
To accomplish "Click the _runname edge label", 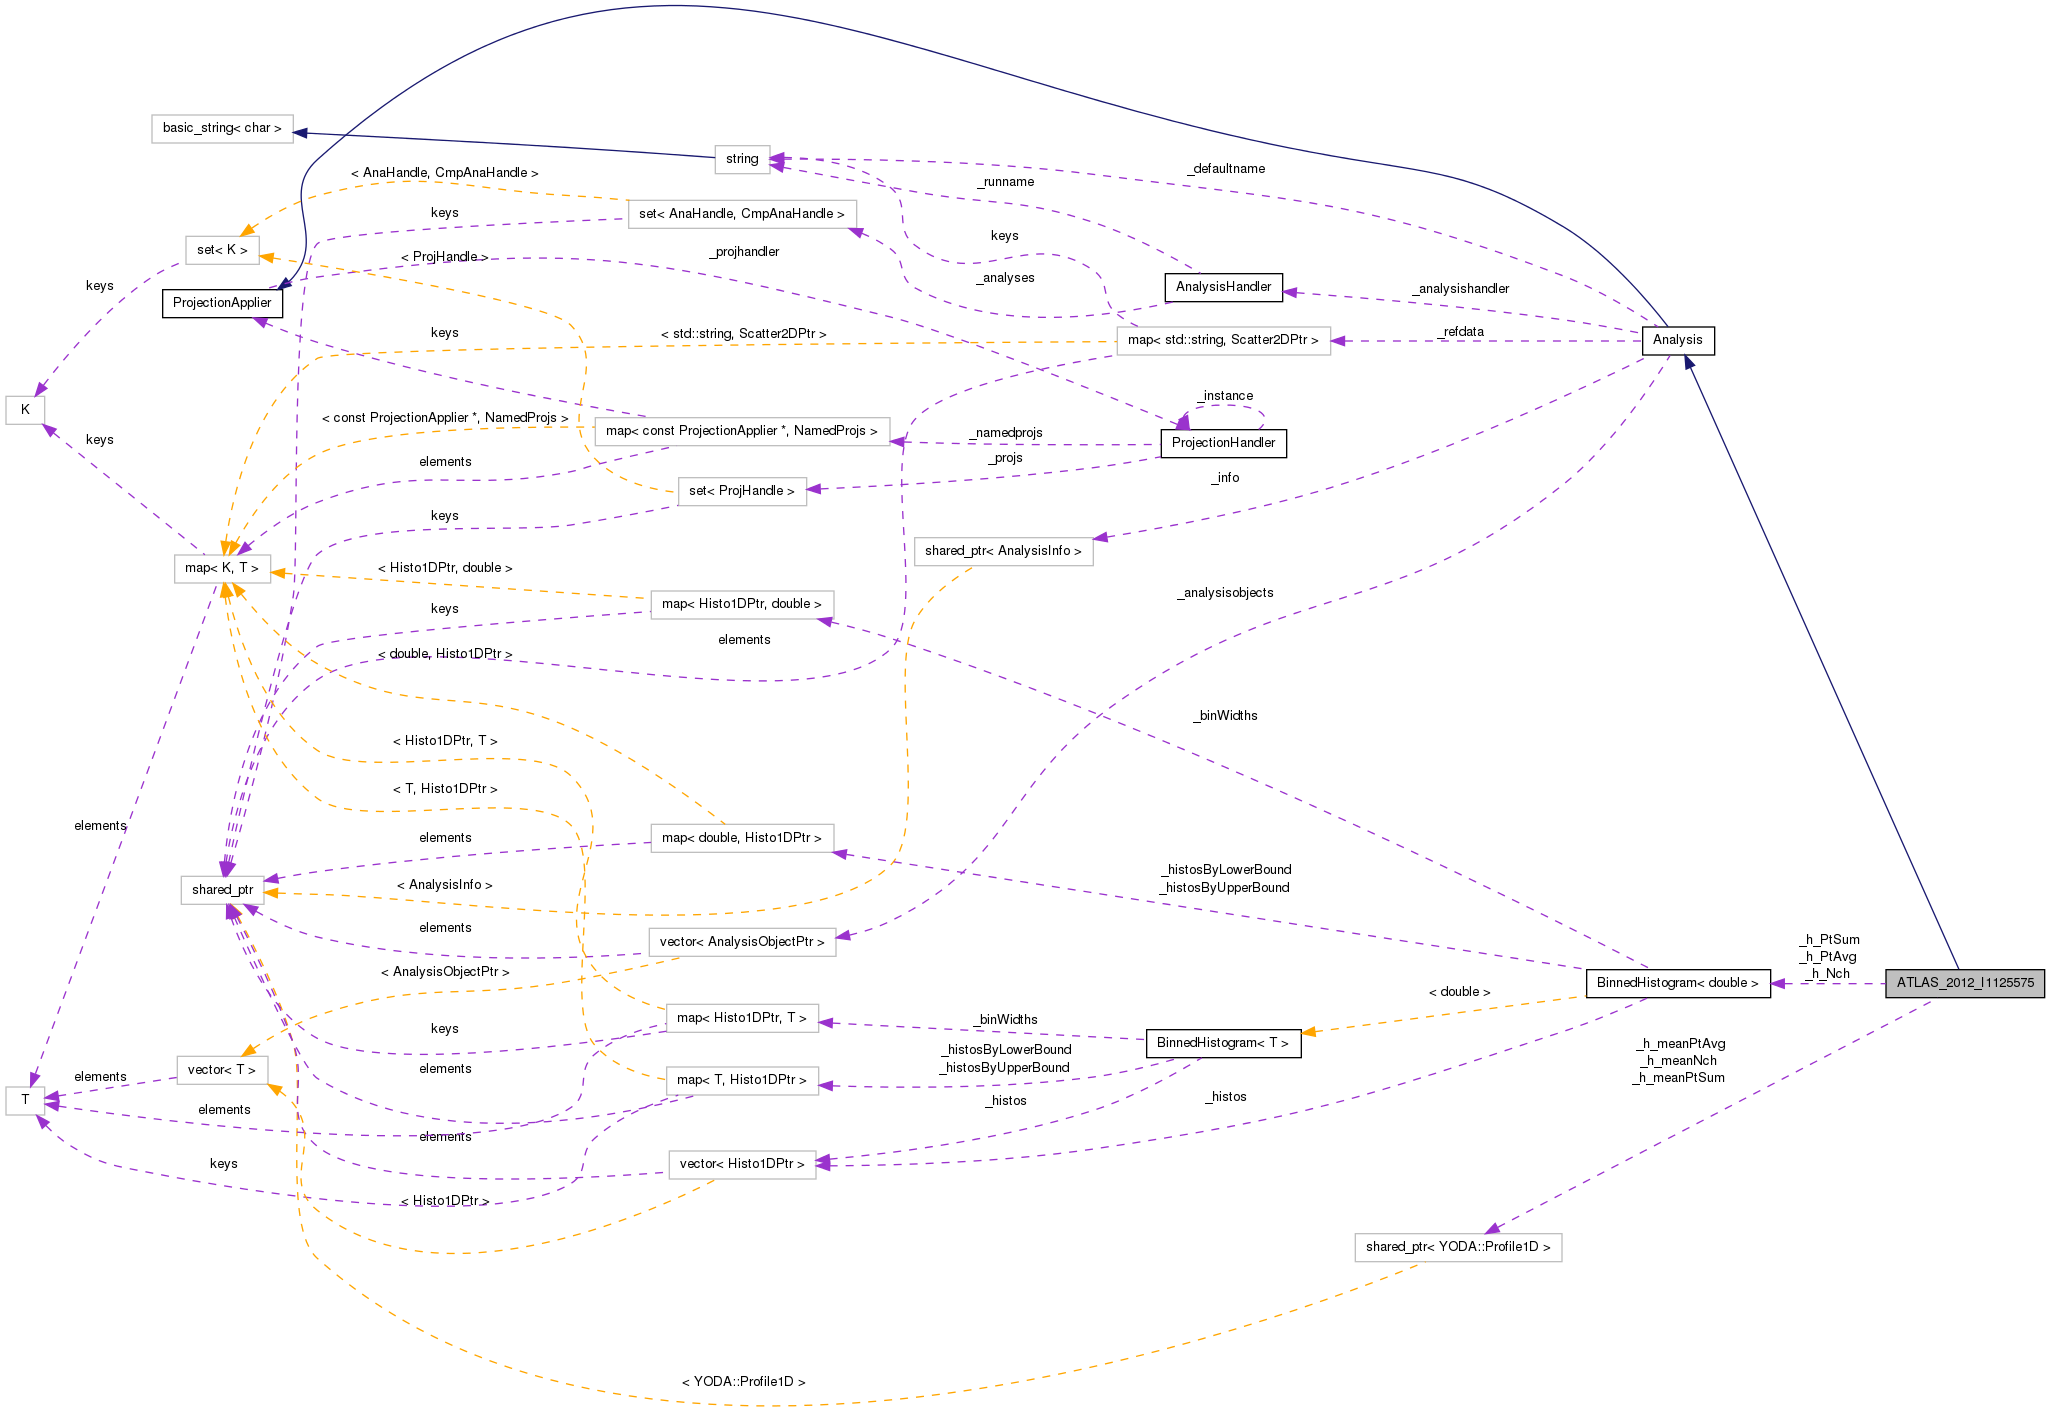I will [1005, 182].
